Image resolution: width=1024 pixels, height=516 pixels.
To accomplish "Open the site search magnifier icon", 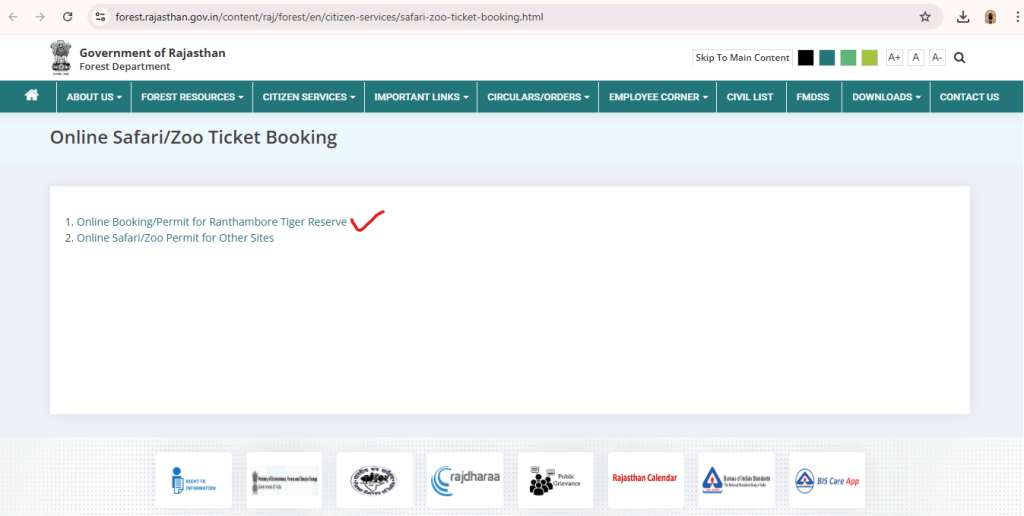I will (960, 58).
